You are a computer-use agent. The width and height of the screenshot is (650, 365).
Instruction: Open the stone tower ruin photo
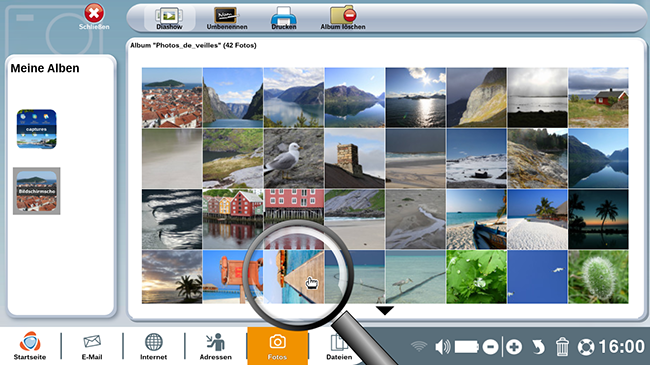point(354,158)
